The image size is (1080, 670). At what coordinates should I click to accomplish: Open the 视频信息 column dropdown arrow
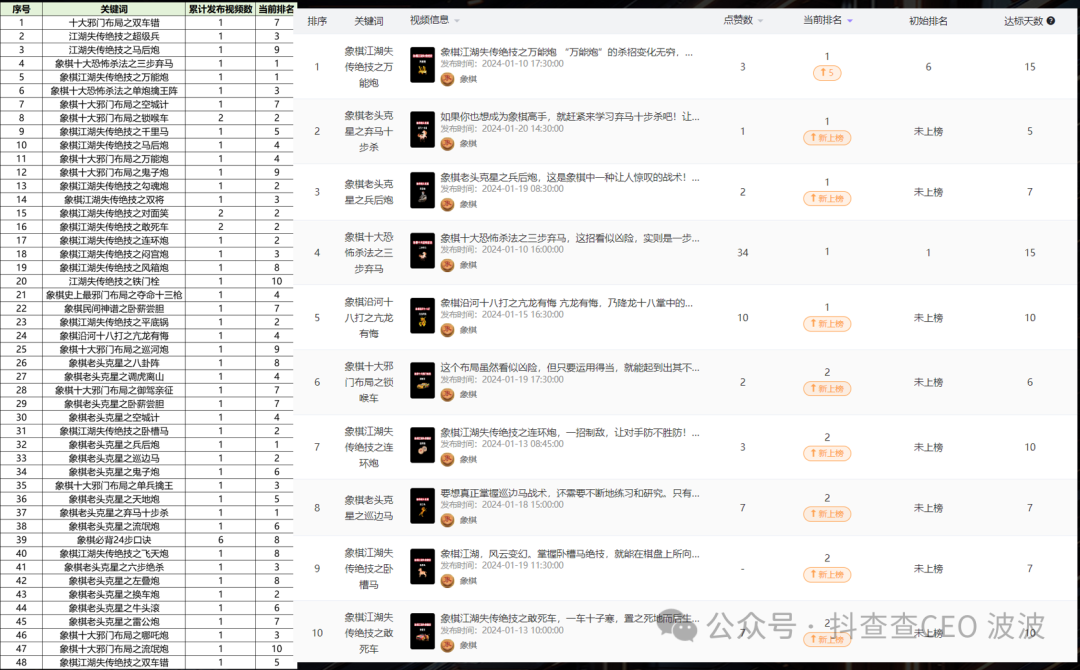click(457, 21)
